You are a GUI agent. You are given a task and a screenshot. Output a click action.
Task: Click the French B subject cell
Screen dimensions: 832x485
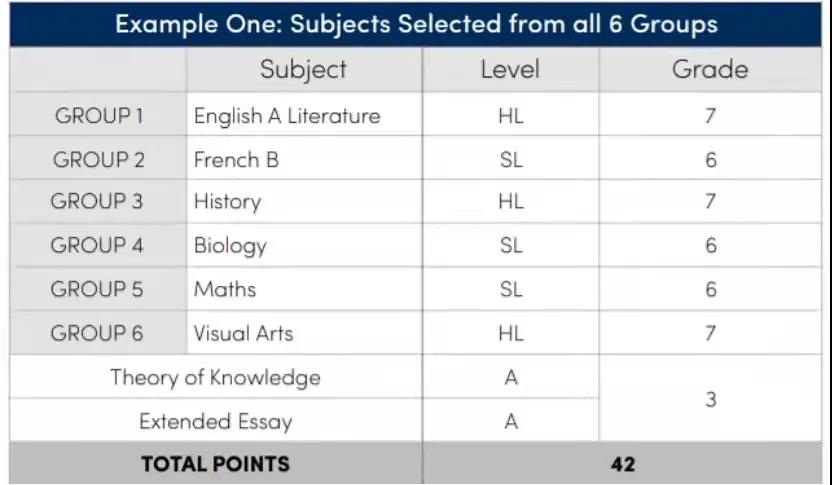click(x=304, y=159)
